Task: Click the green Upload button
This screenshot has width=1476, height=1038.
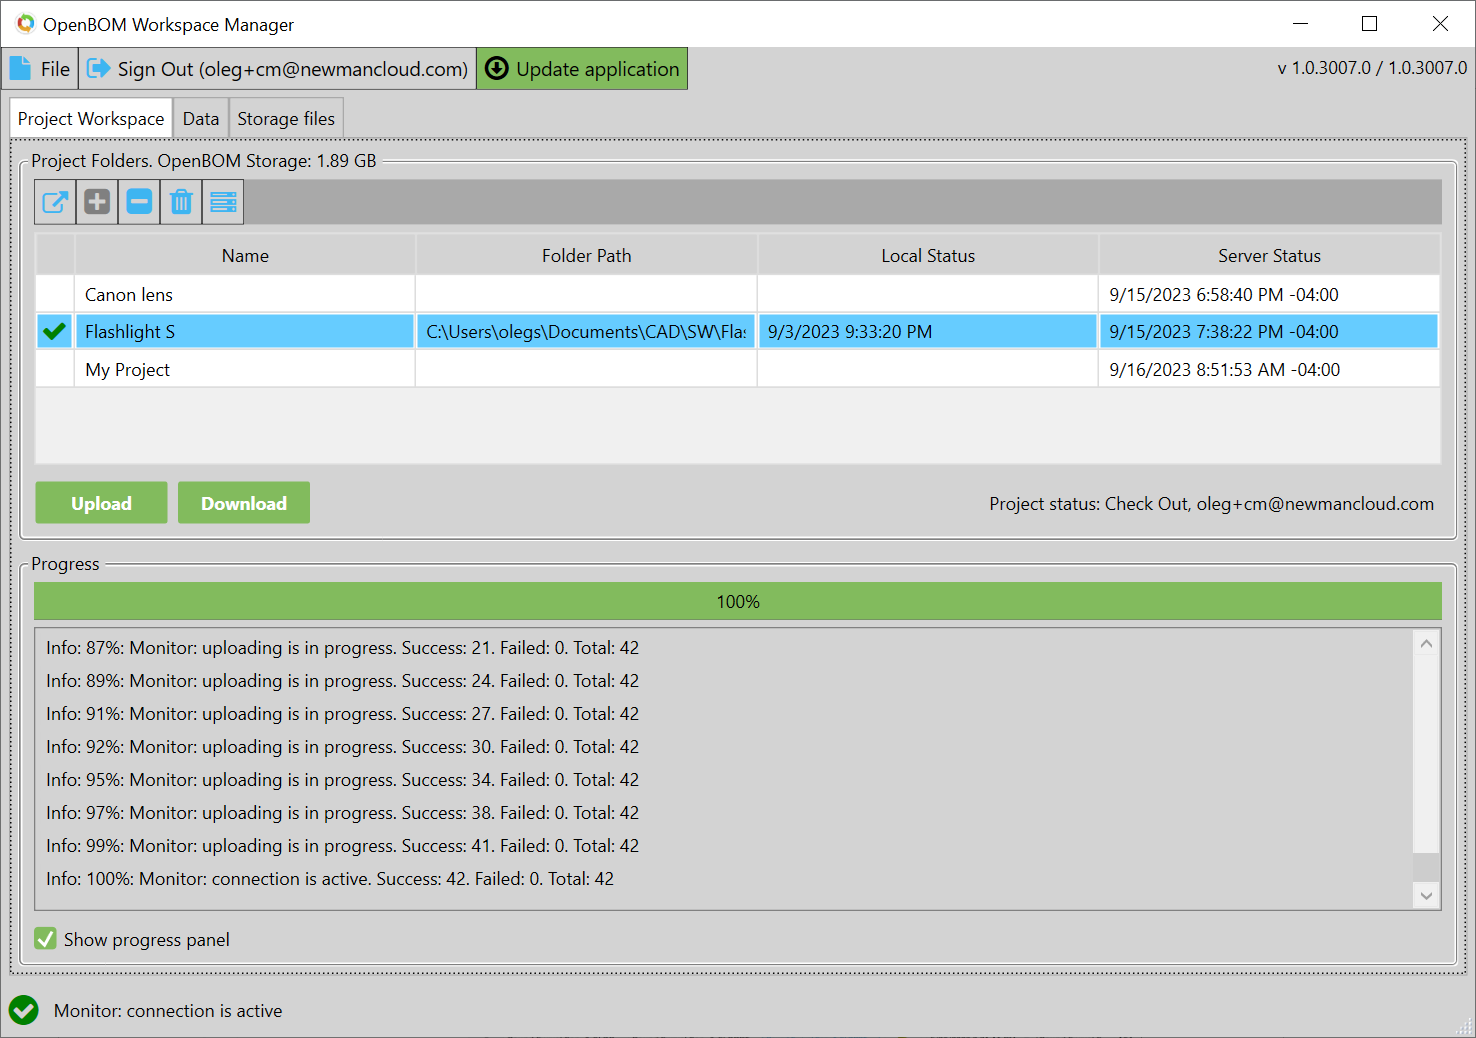Action: point(101,503)
